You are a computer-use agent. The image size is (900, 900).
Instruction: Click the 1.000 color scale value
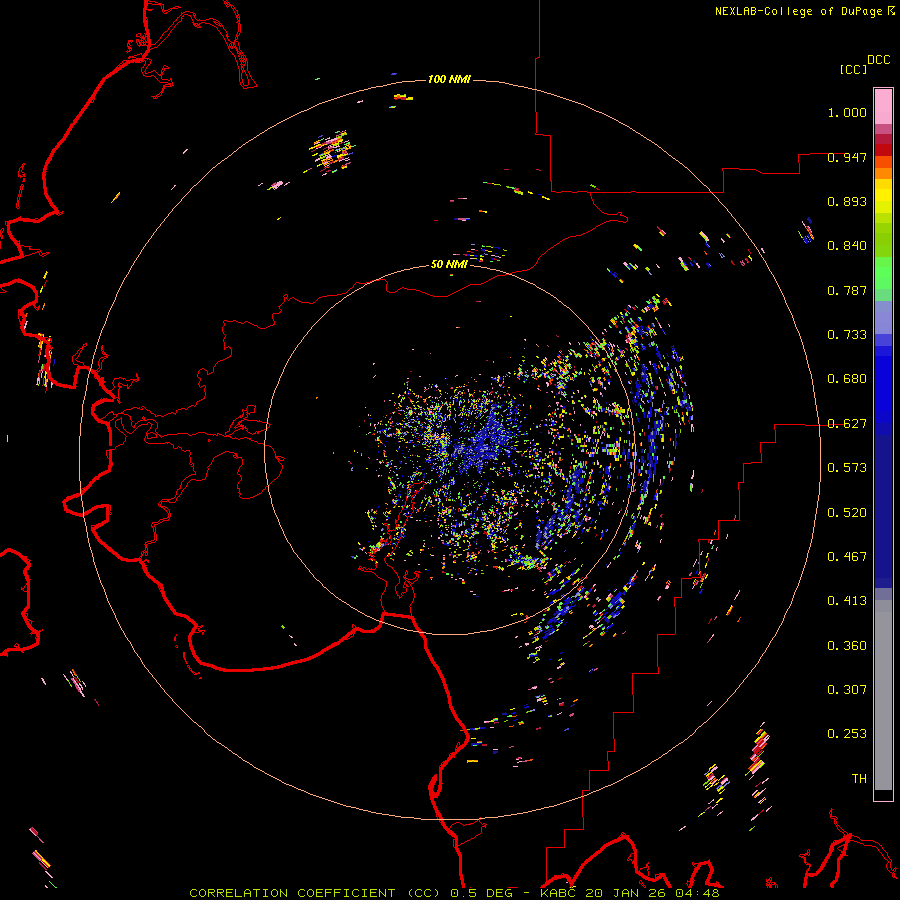847,112
